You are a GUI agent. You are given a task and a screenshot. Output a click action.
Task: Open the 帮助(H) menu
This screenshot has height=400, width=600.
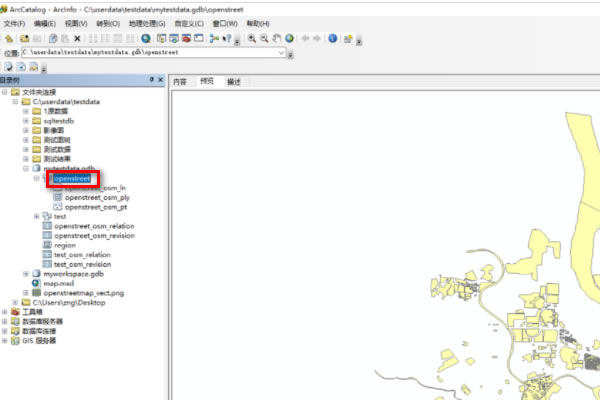[258, 24]
